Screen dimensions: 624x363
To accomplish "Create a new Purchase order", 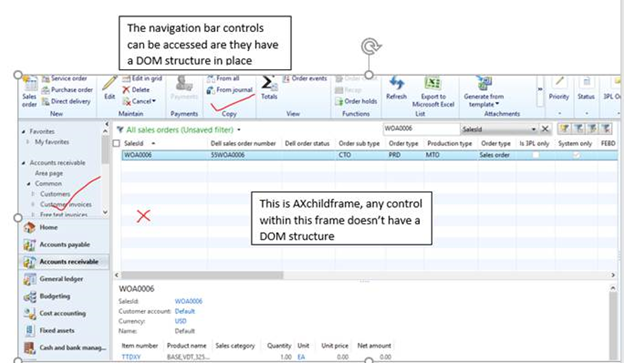I will coord(67,90).
